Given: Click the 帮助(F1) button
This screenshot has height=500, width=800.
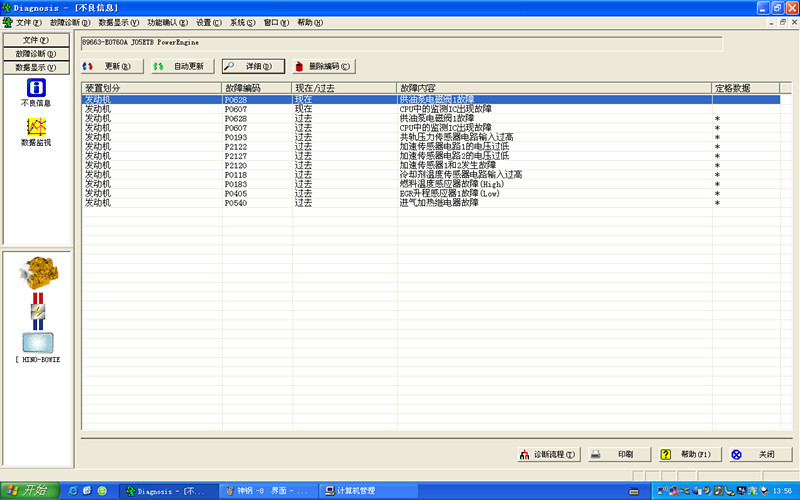Looking at the screenshot, I should (x=690, y=454).
